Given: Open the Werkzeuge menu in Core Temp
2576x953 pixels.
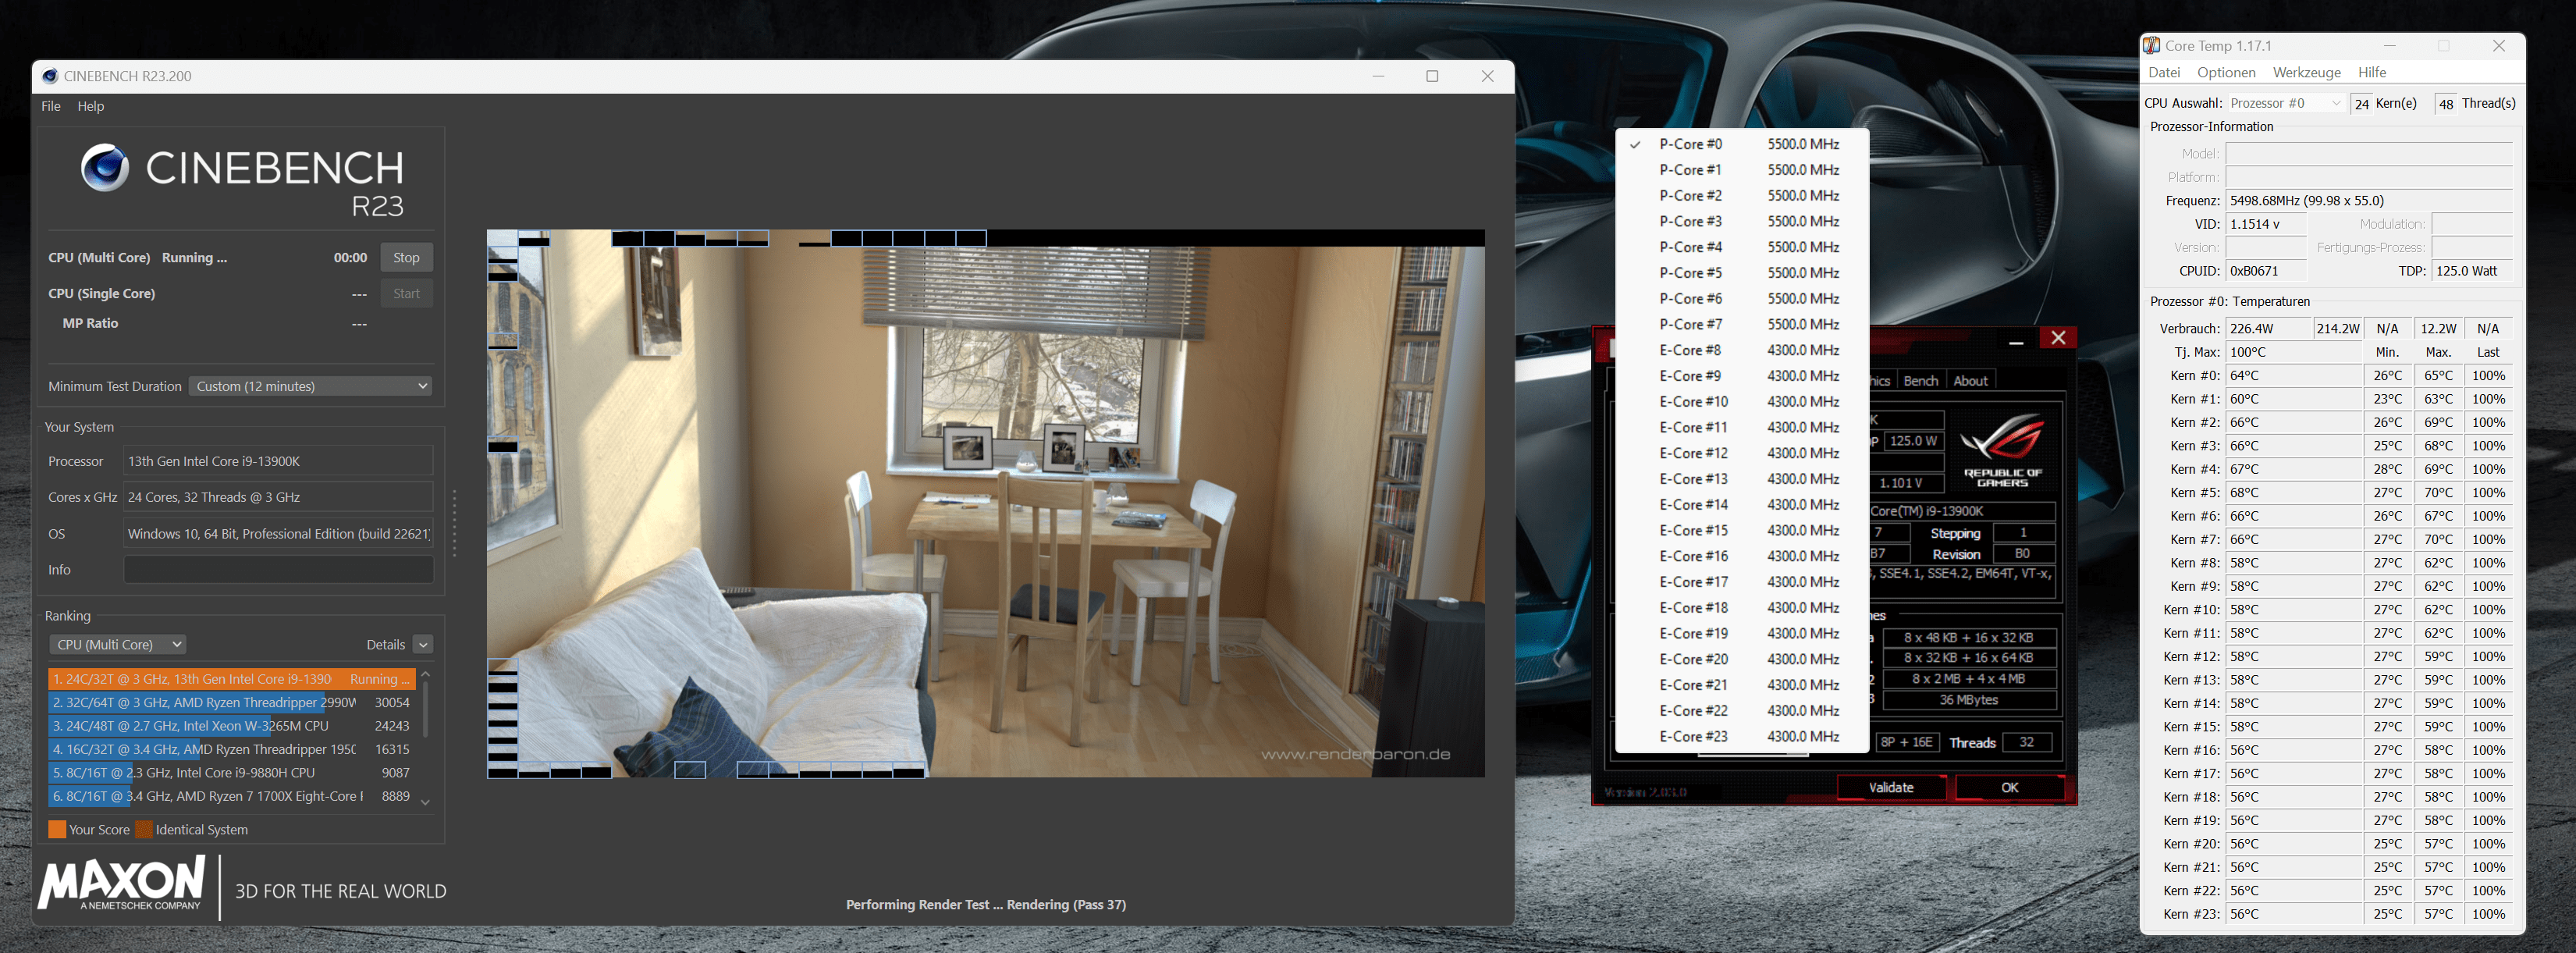Looking at the screenshot, I should click(x=2306, y=72).
